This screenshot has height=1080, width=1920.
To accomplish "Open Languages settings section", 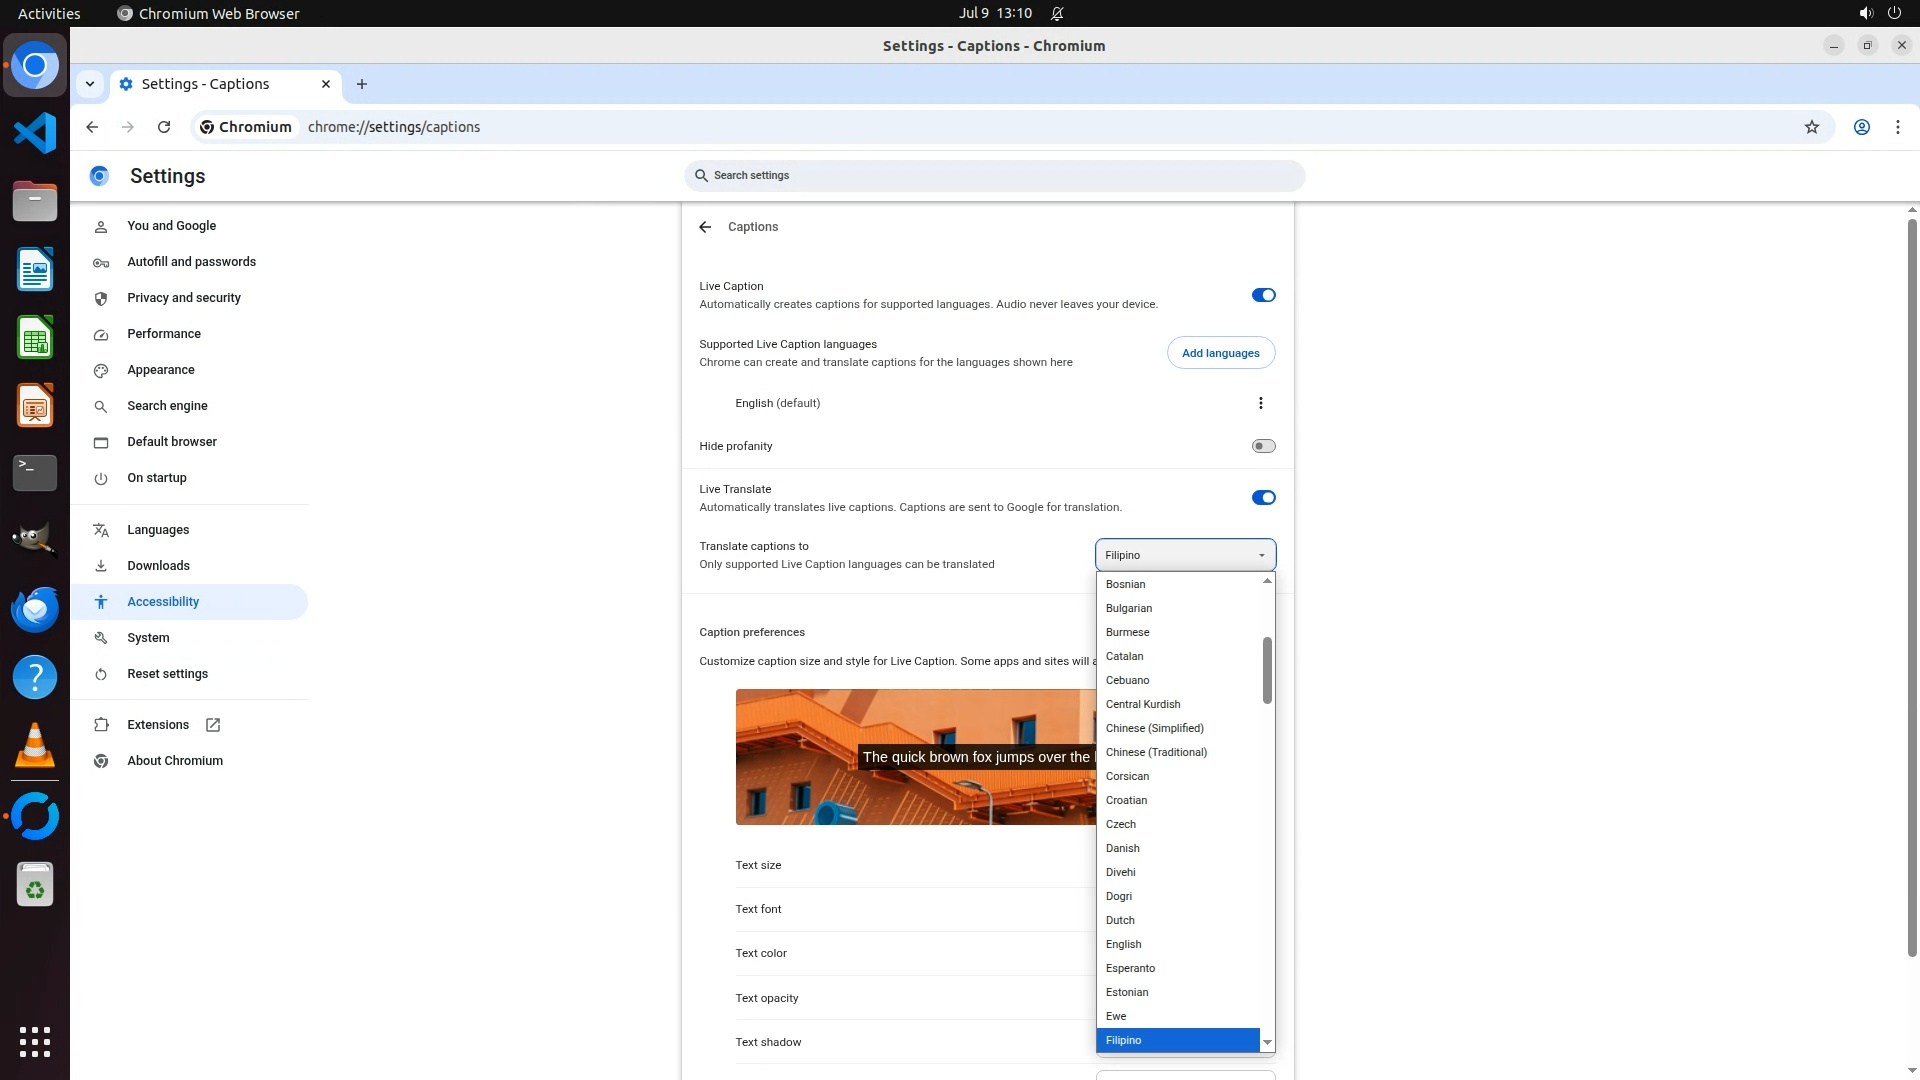I will click(158, 530).
